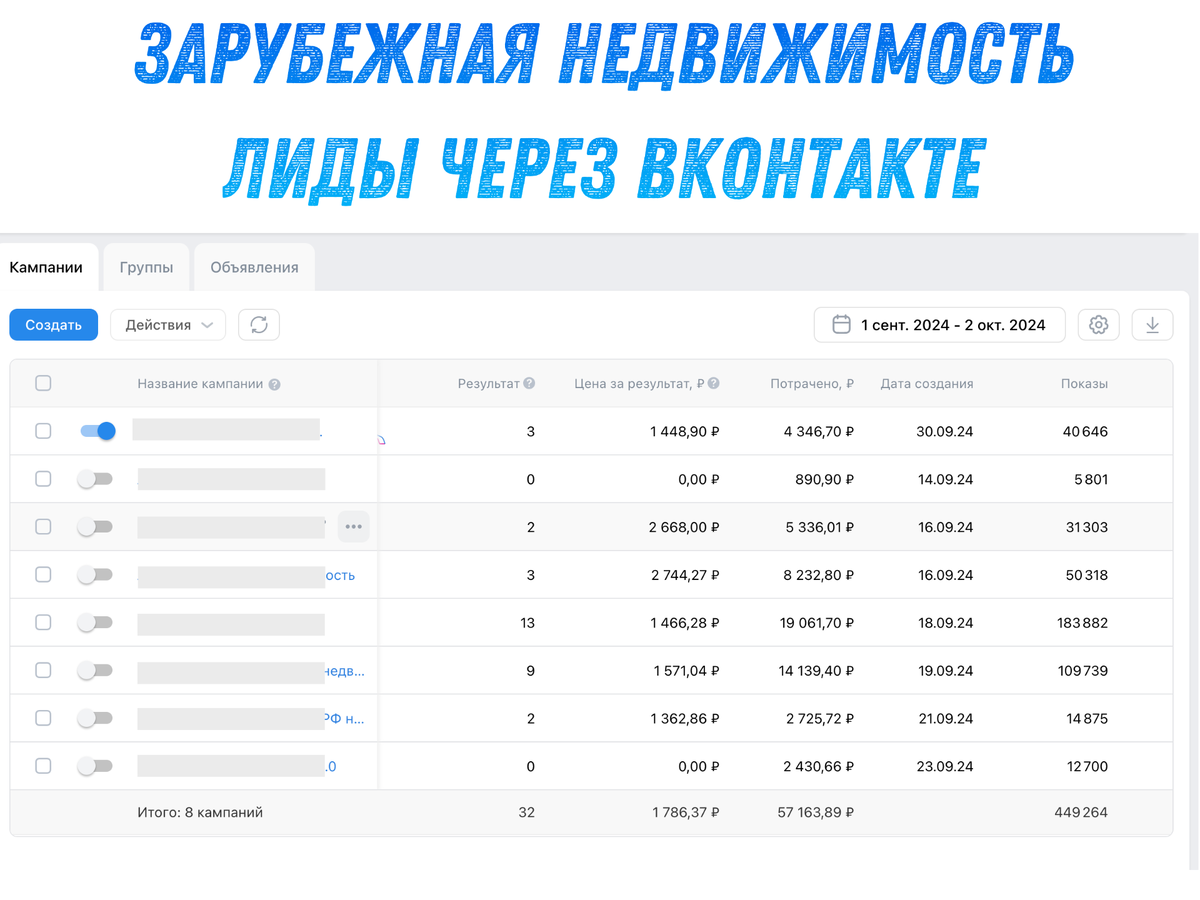This screenshot has height=900, width=1200.
Task: Click the shows cell 40 646
Action: pyautogui.click(x=1085, y=431)
